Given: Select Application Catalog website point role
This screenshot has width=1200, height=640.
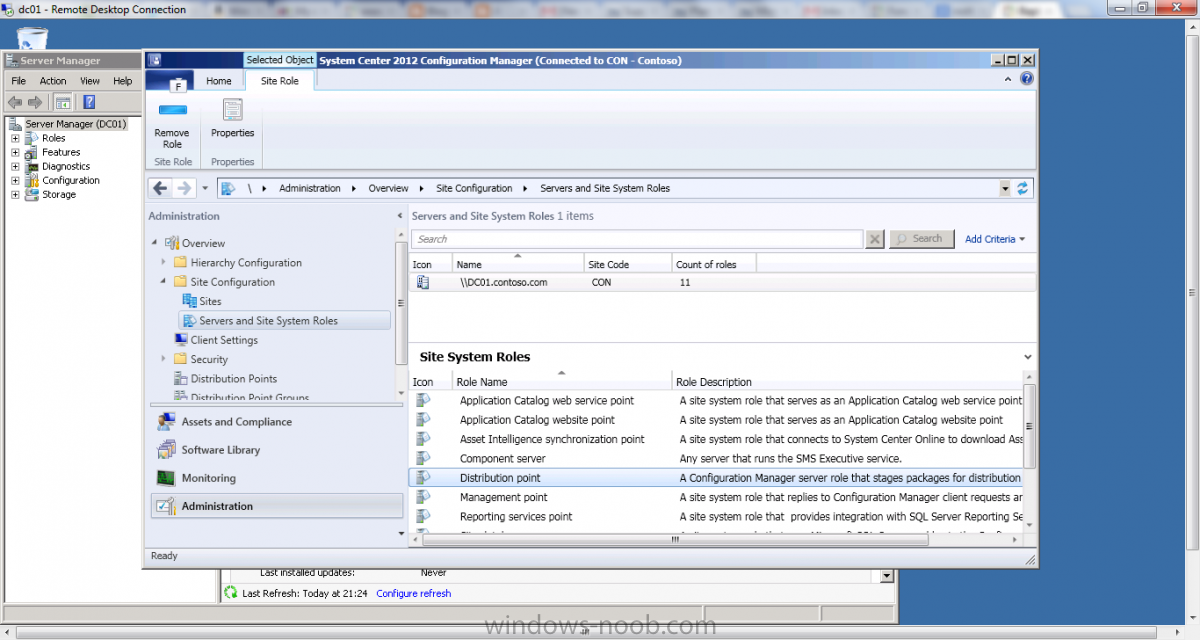Looking at the screenshot, I should coord(717,420).
